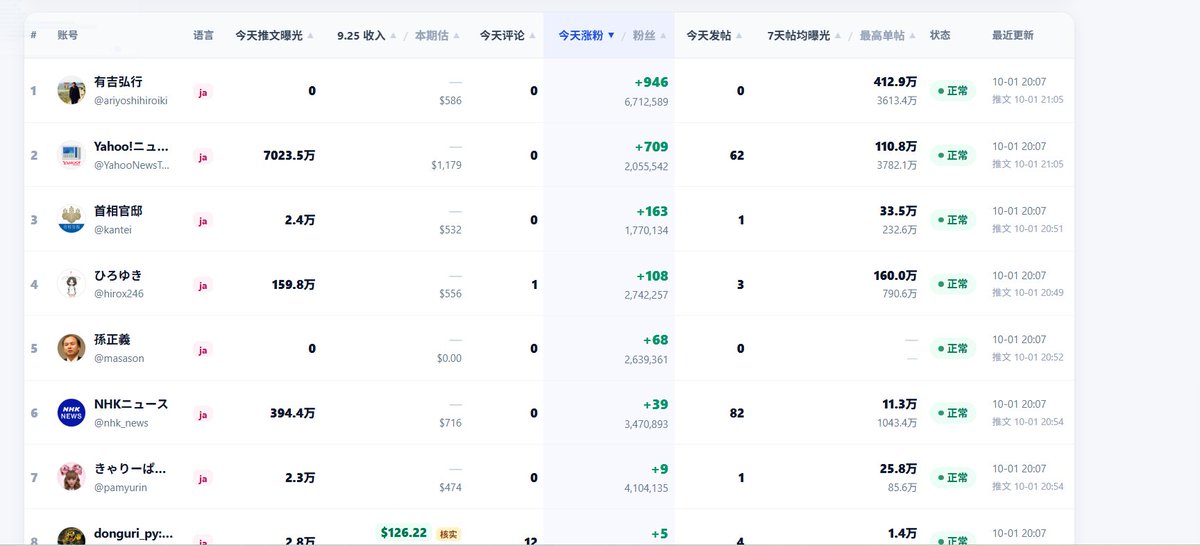Click the $1,179 estimate value
The height and width of the screenshot is (546, 1200).
click(446, 165)
